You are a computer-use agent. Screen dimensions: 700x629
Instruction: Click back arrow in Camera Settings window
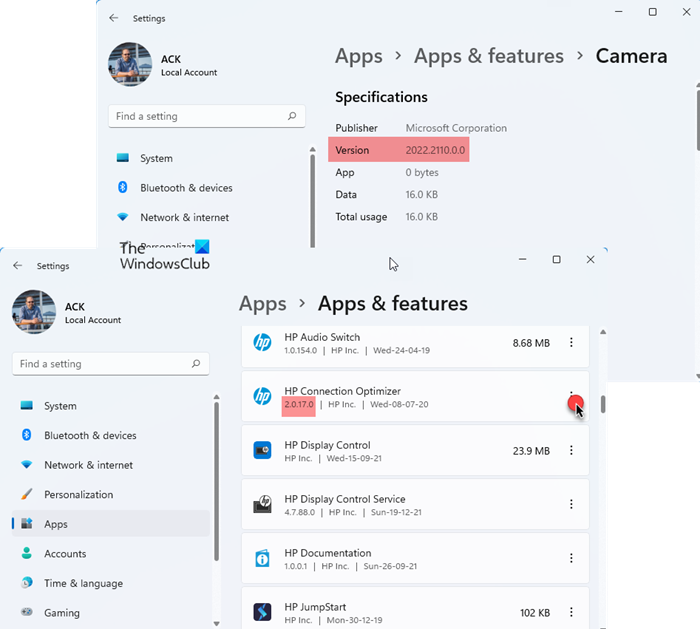coord(114,18)
